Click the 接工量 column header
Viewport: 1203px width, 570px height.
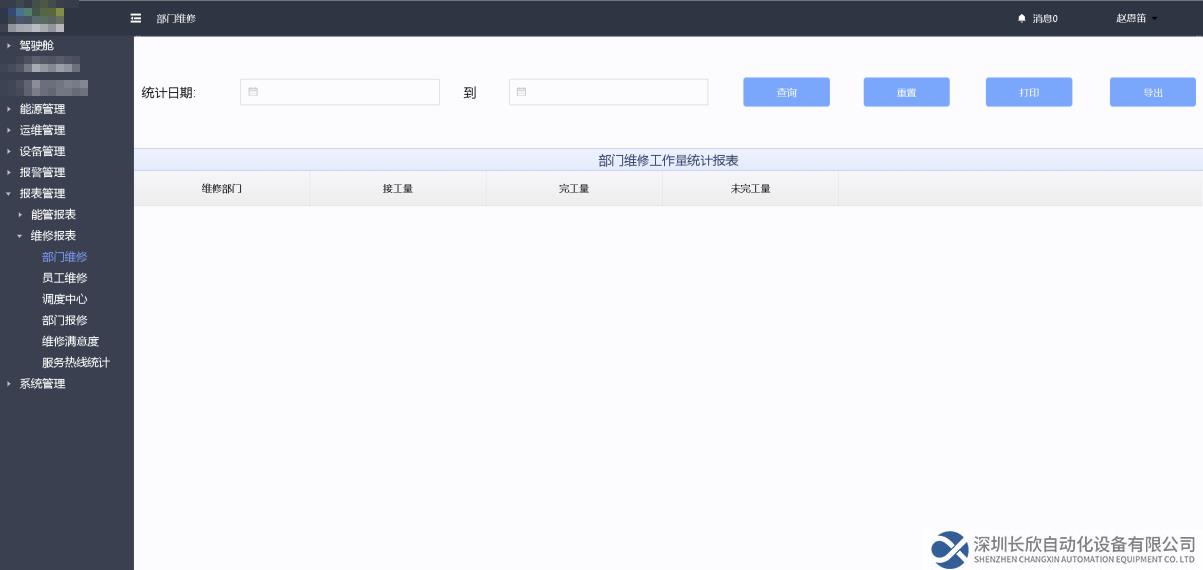tap(397, 189)
